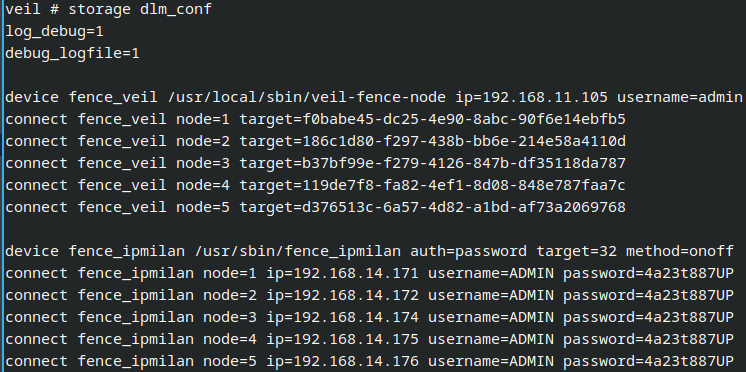
Task: Click the debug_logfile=1 line
Action: (72, 53)
